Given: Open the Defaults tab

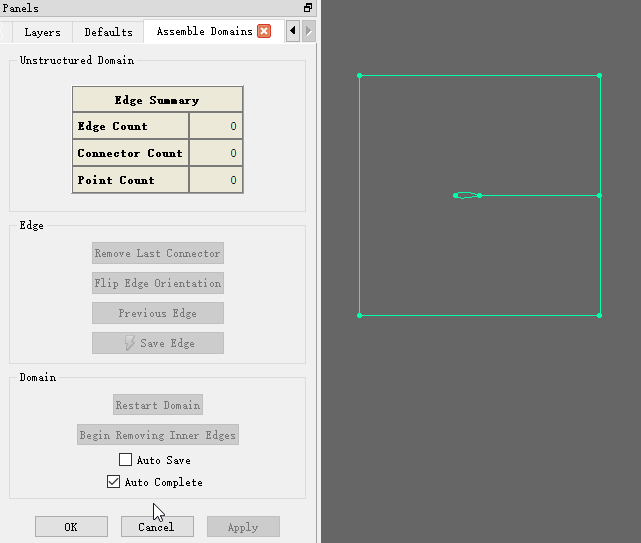Looking at the screenshot, I should tap(108, 32).
